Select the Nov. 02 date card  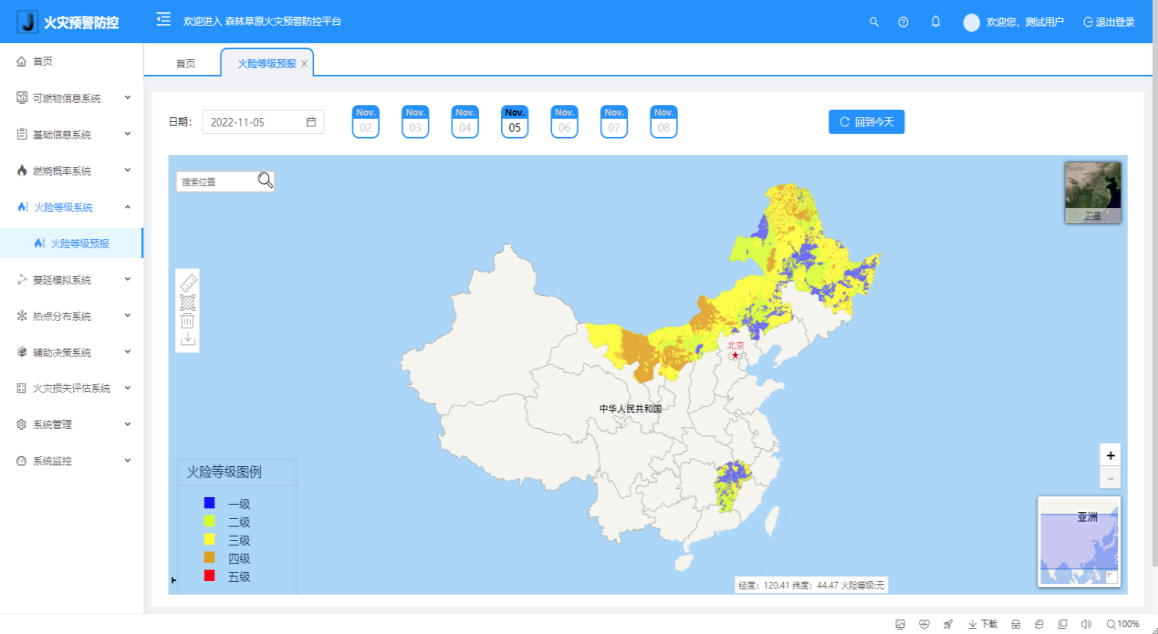coord(366,122)
